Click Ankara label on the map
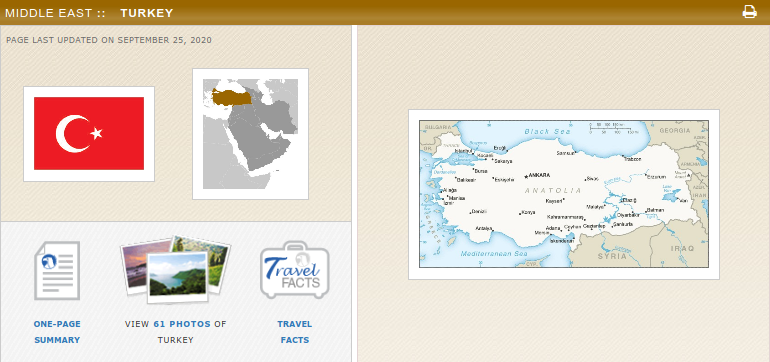 click(x=539, y=175)
